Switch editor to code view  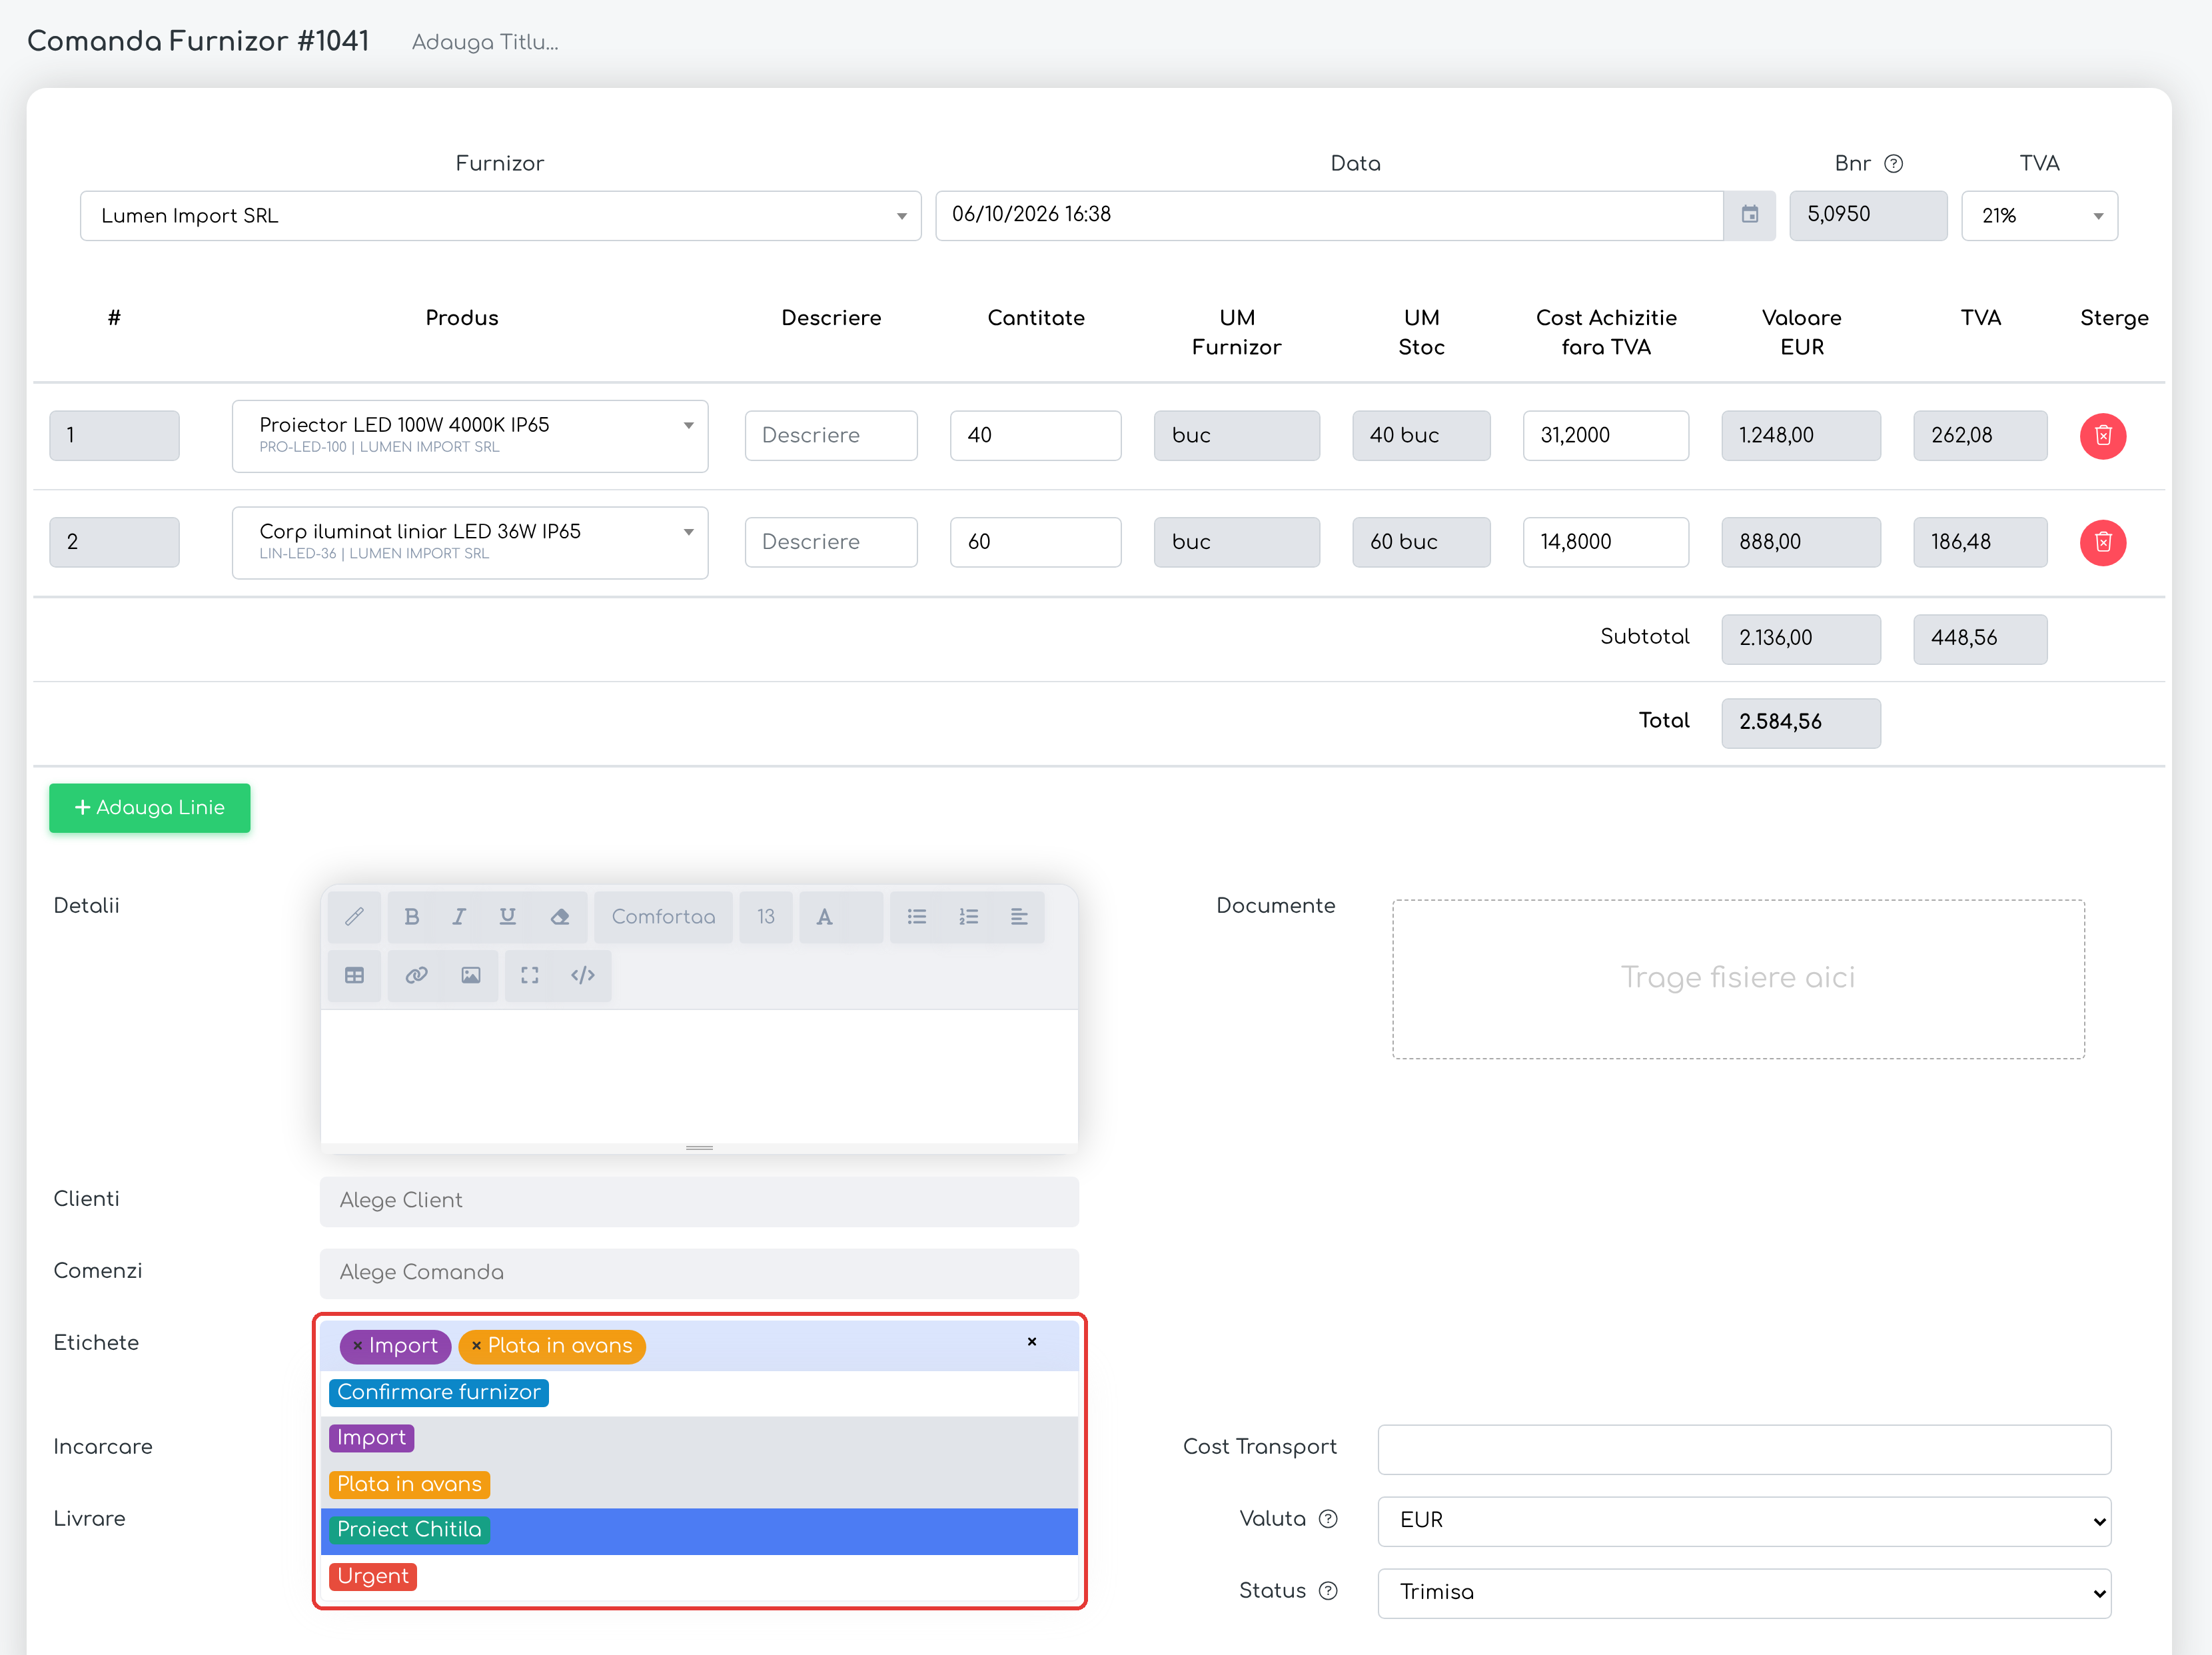pos(583,976)
